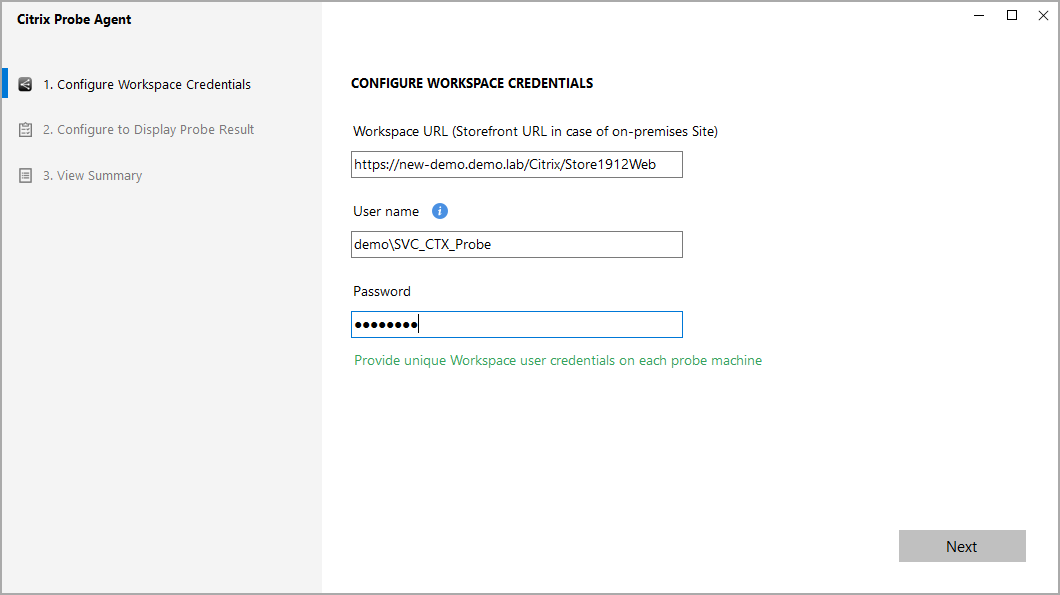Click the Workspace URL field label
This screenshot has height=595, width=1060.
(x=535, y=131)
